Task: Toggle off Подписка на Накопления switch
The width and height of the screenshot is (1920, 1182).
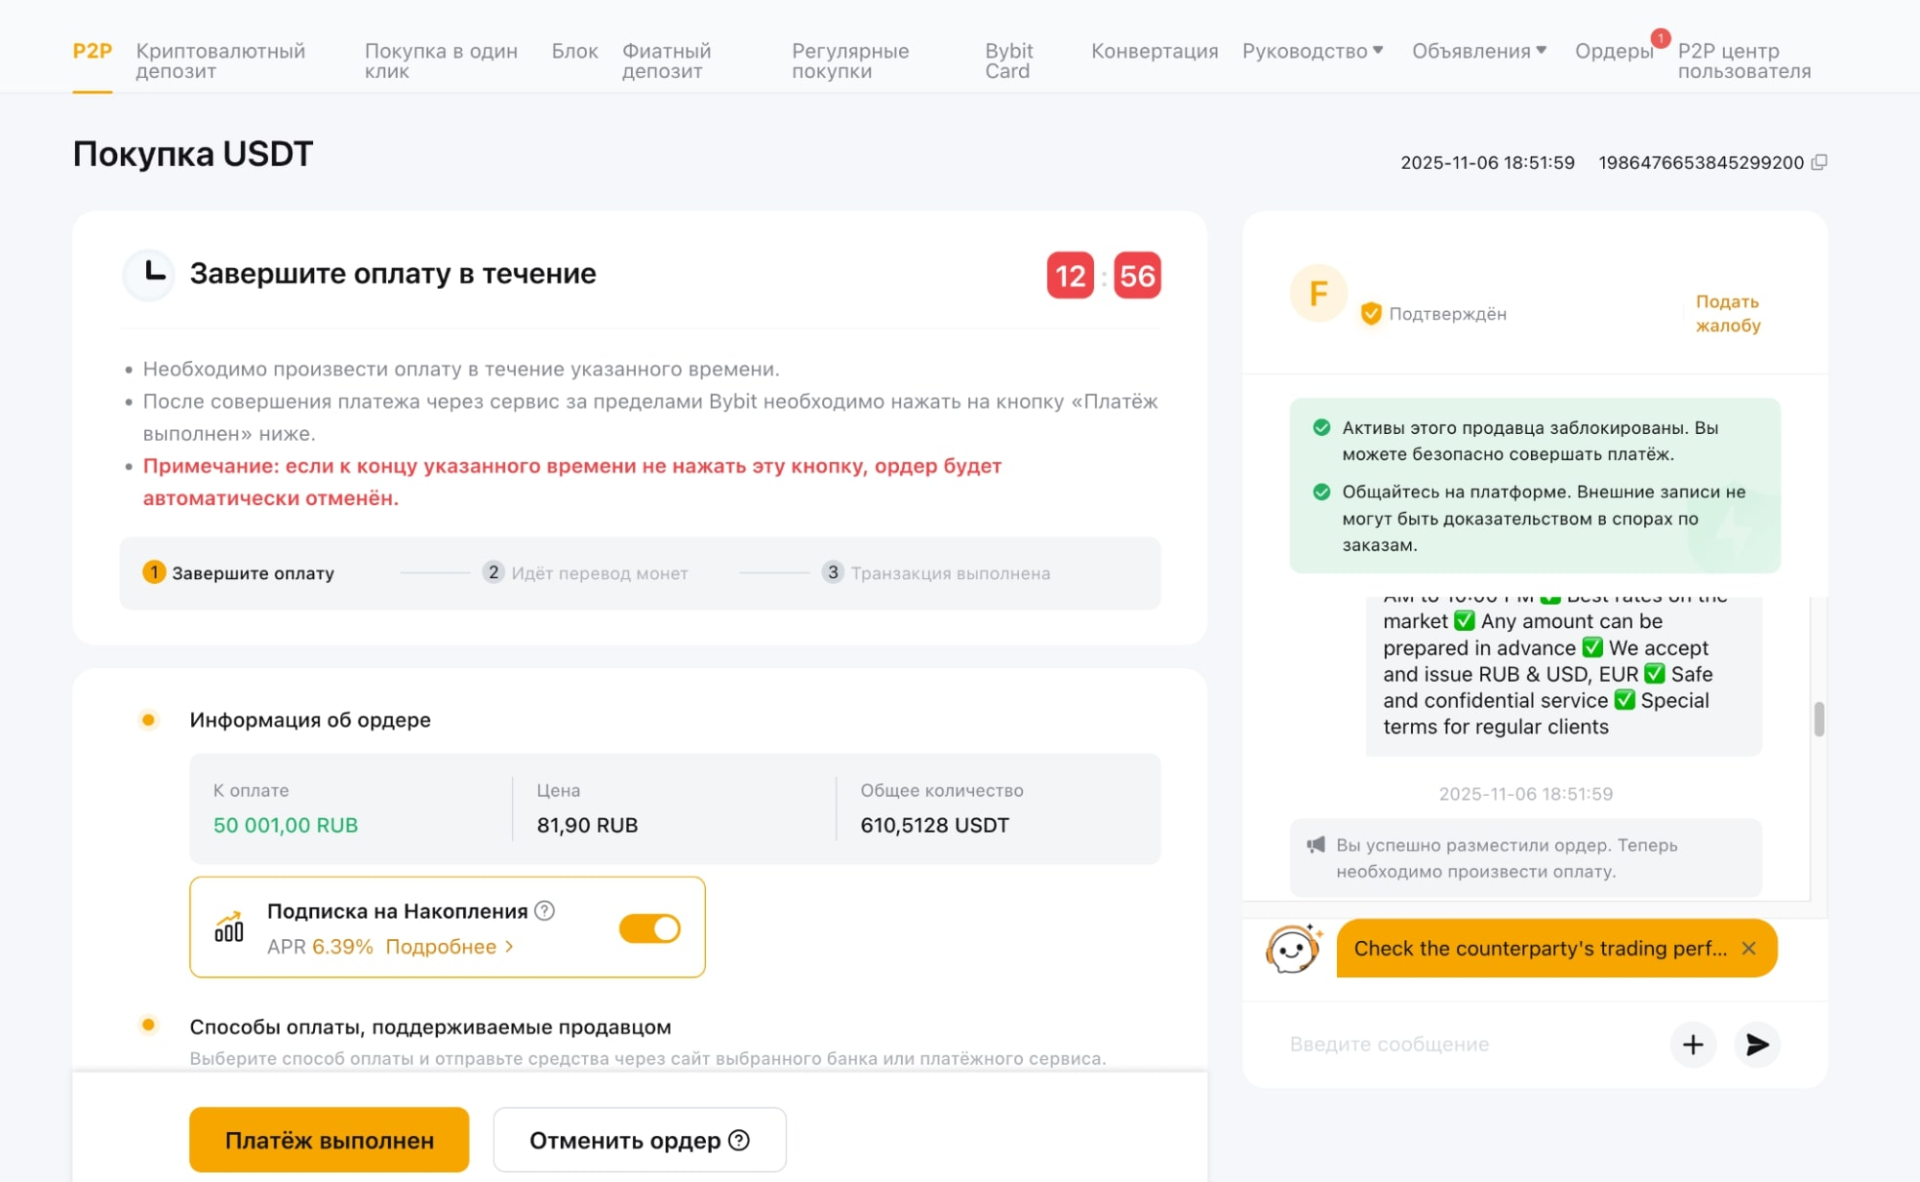Action: (x=650, y=929)
